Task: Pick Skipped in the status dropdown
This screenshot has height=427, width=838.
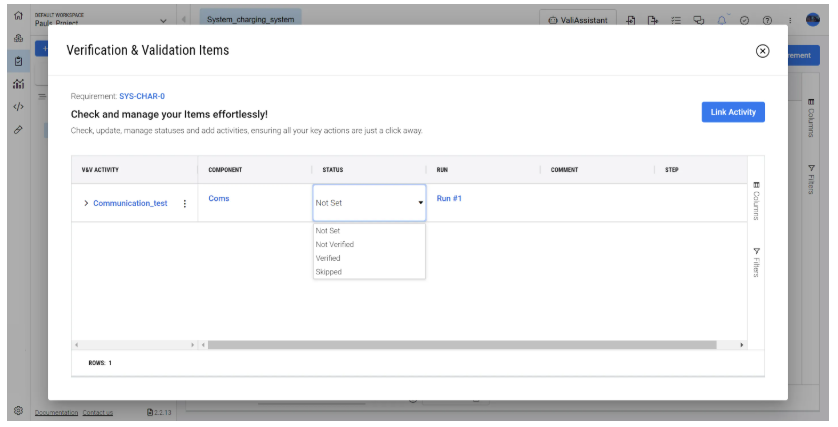Action: tap(329, 272)
